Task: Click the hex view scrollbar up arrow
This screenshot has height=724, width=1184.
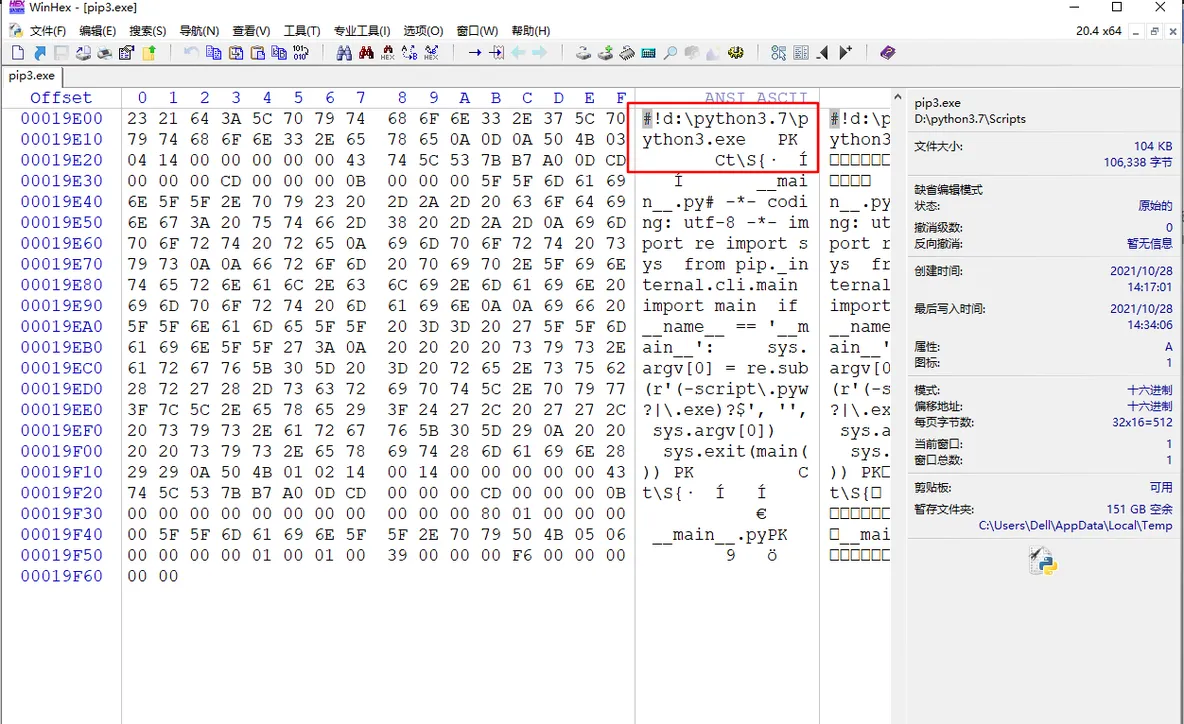Action: pyautogui.click(x=897, y=97)
